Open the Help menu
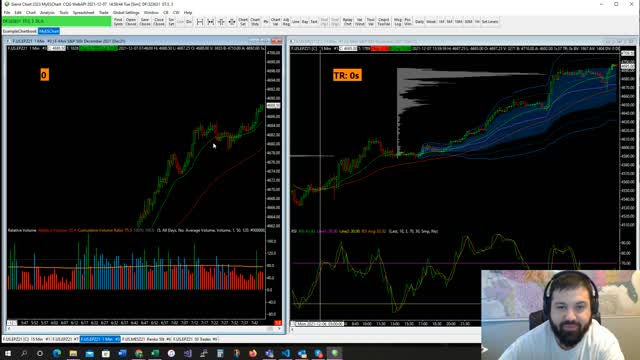This screenshot has height=360, width=640. 188,13
